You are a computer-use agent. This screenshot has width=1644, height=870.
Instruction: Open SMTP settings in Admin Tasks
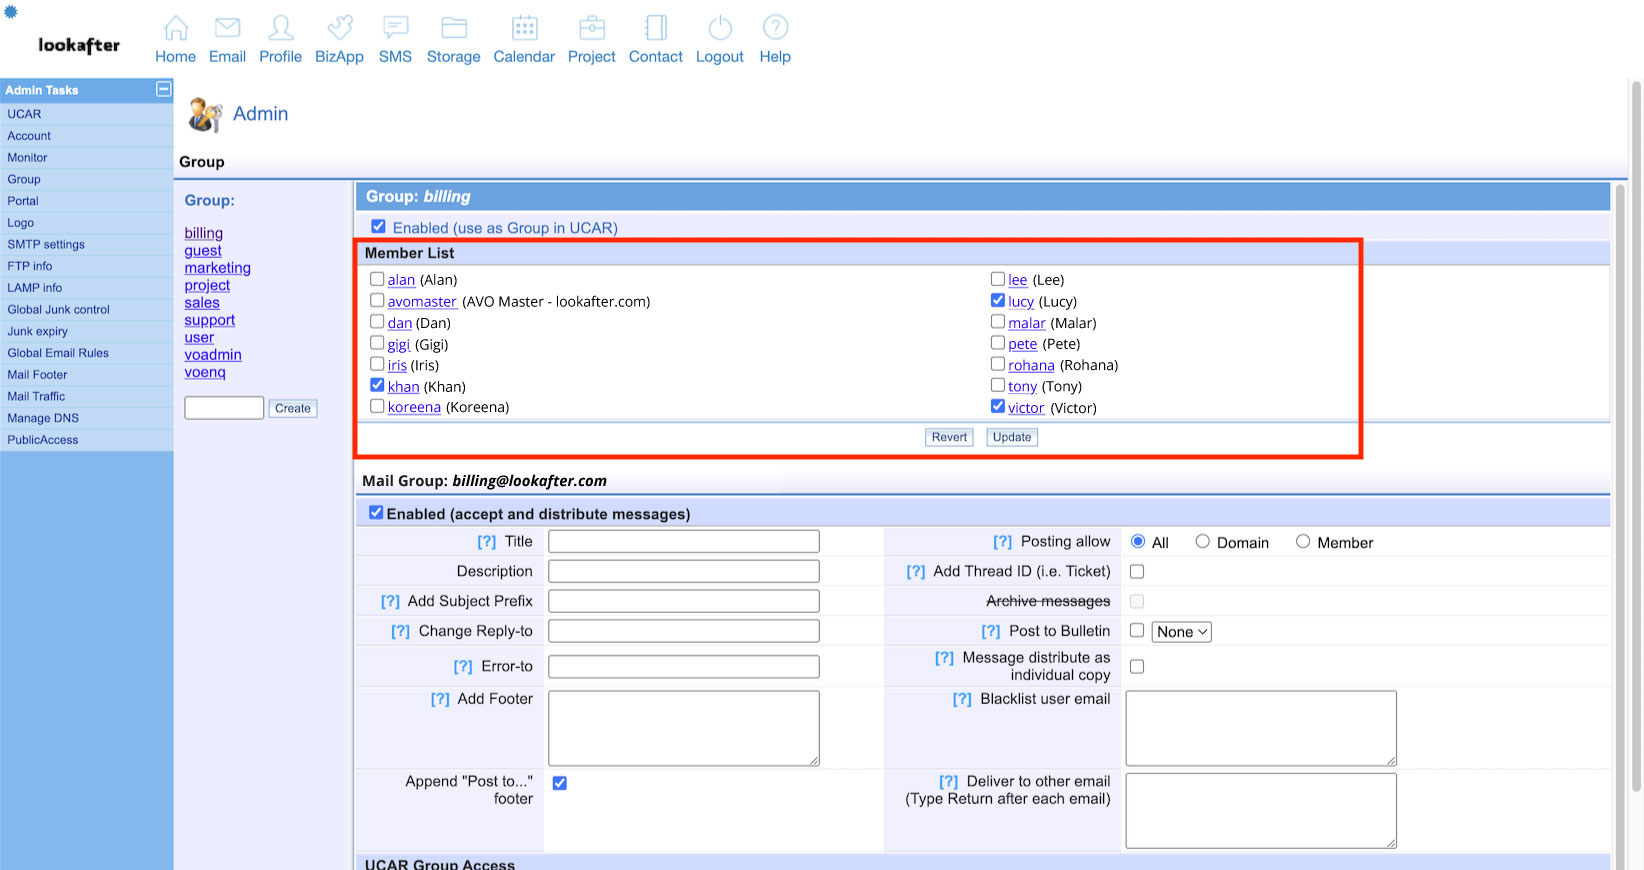click(x=46, y=245)
